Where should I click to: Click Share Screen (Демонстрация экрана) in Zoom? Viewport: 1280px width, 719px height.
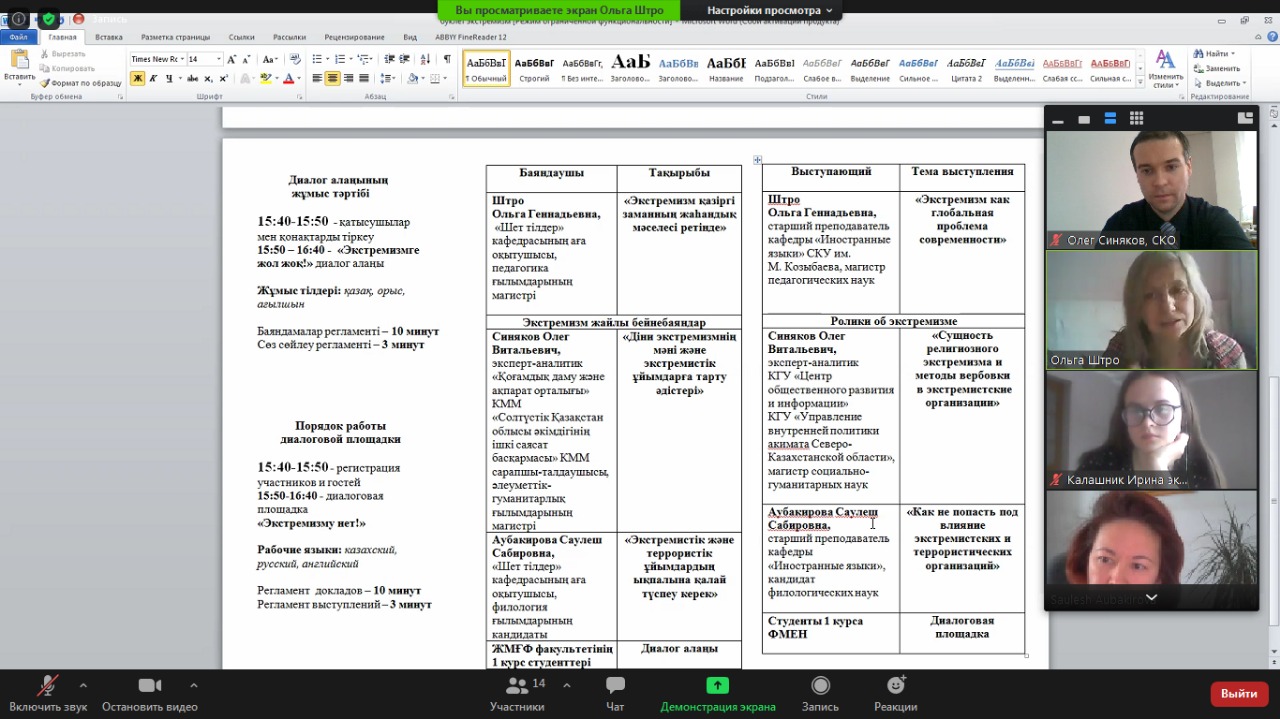tap(718, 693)
